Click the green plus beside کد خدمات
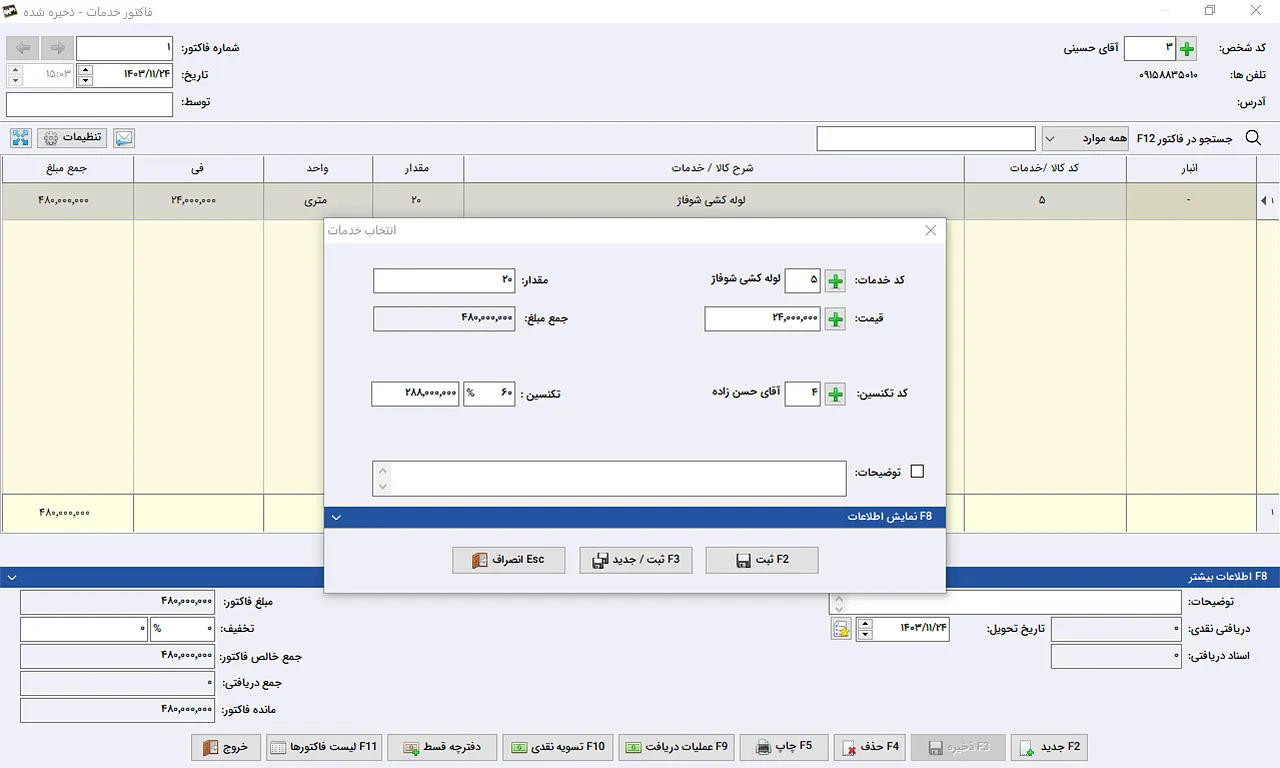 (x=835, y=281)
